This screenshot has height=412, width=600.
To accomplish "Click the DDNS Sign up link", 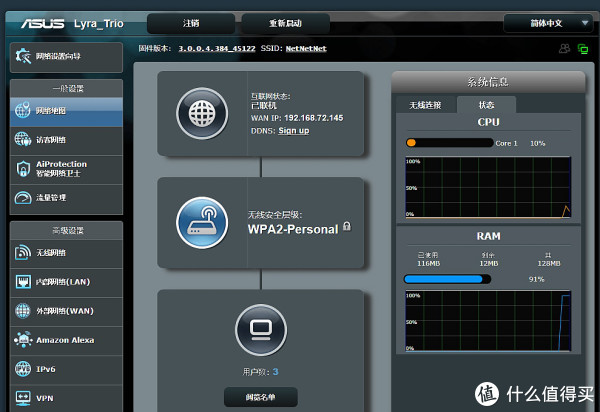I will [x=293, y=131].
